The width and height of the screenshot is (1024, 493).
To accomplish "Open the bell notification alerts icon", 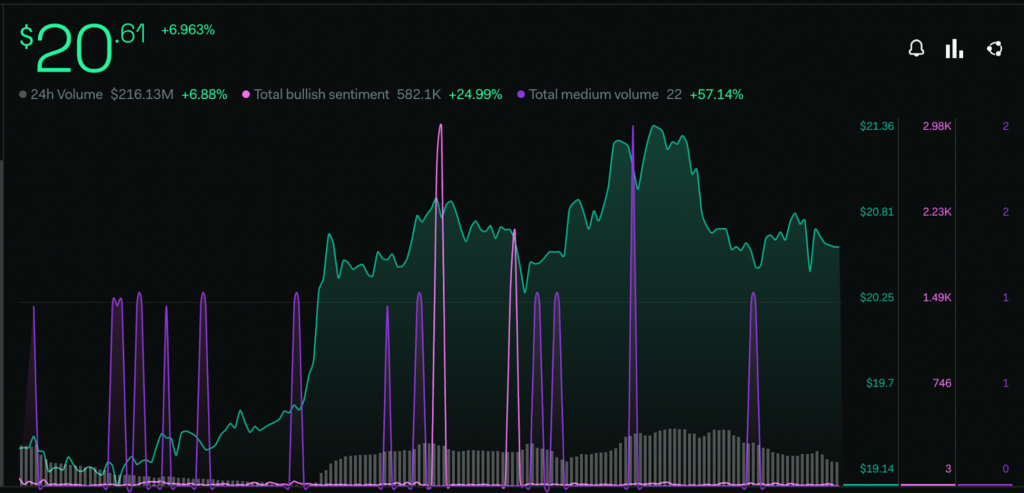I will click(x=916, y=48).
